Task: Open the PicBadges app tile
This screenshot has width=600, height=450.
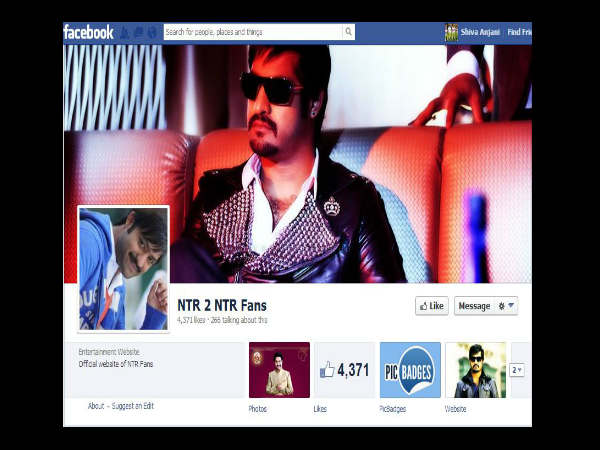Action: point(410,370)
